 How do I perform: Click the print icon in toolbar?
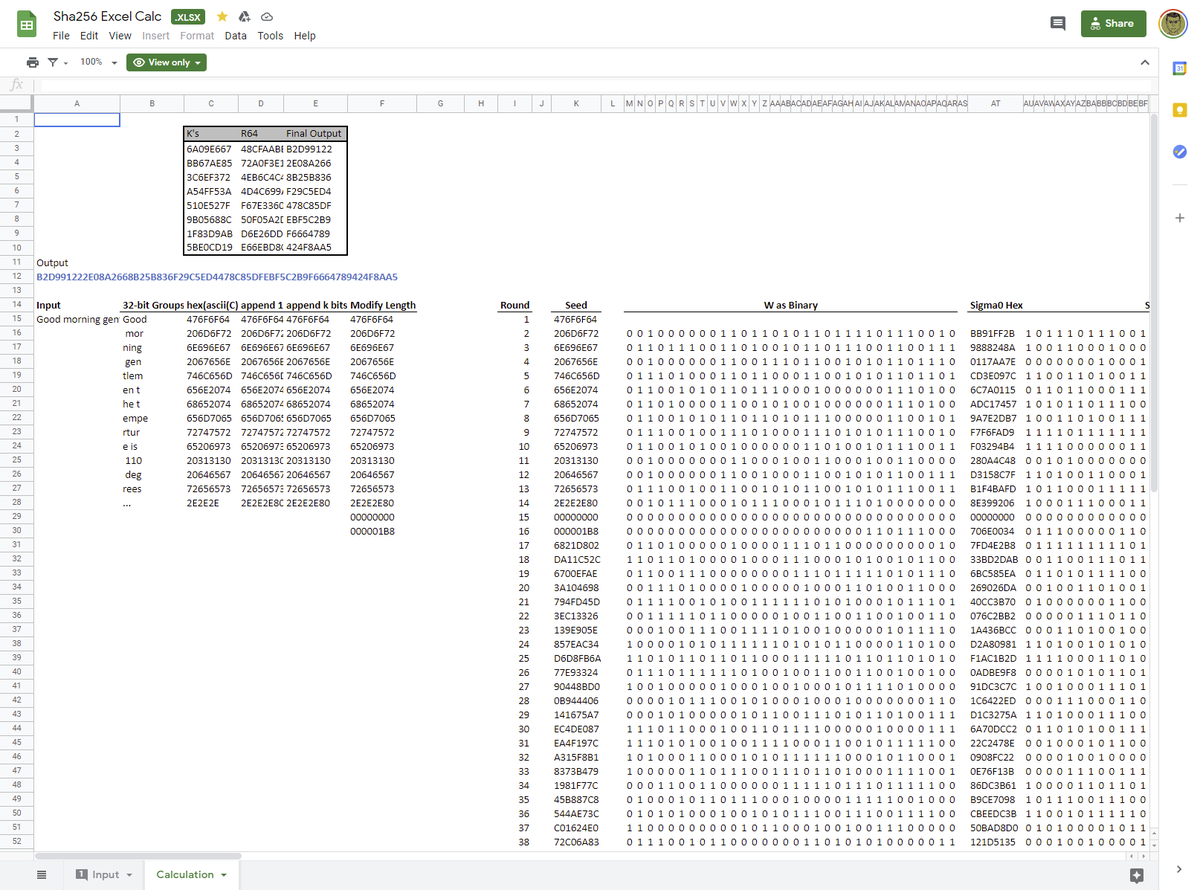[32, 62]
